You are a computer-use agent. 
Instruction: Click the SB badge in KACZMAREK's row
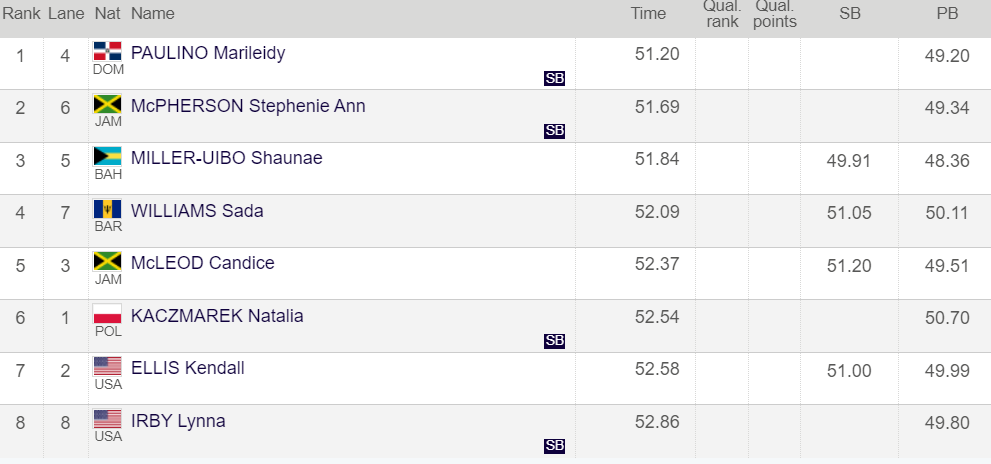554,341
